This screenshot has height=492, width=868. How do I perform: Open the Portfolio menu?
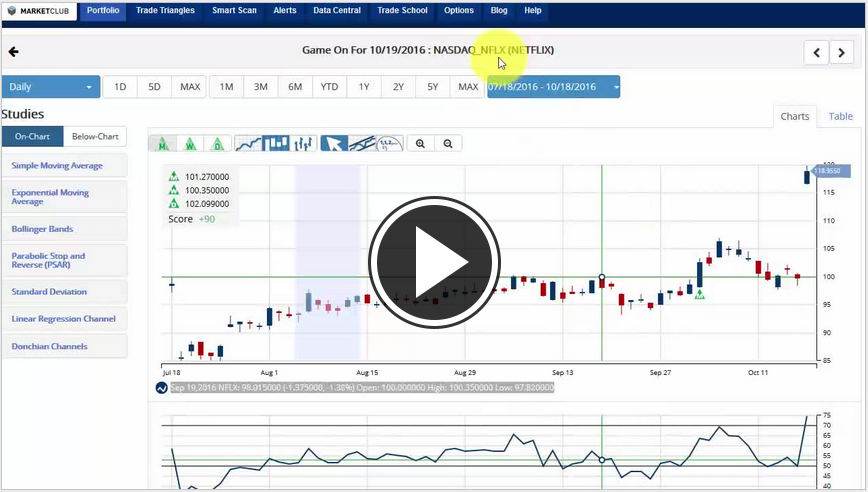pyautogui.click(x=103, y=11)
